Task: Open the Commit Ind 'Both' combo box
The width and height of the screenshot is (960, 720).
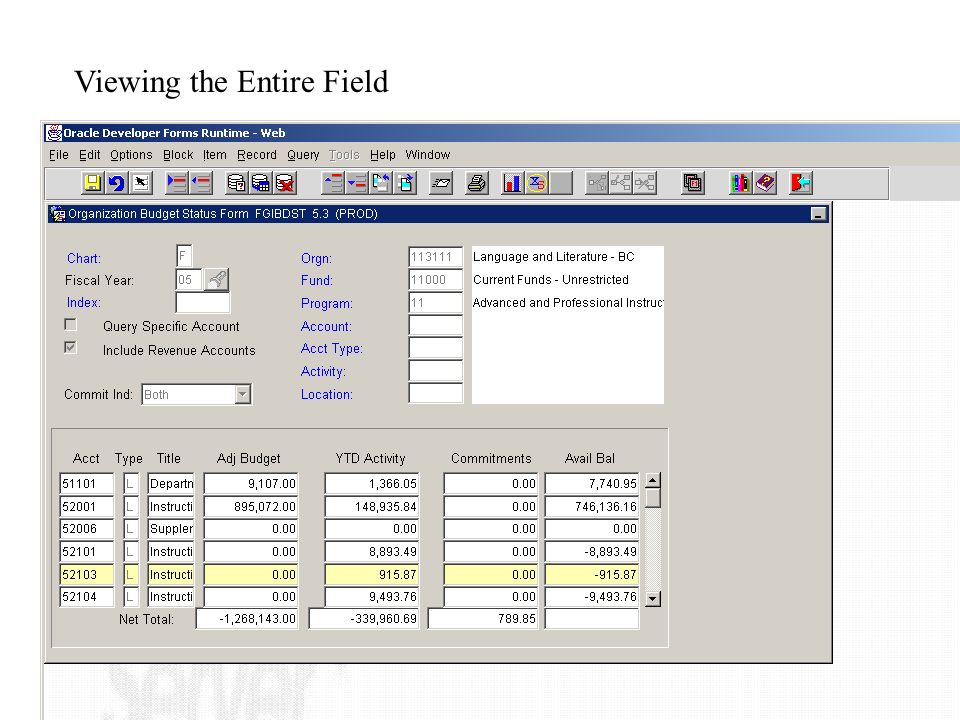Action: (196, 394)
